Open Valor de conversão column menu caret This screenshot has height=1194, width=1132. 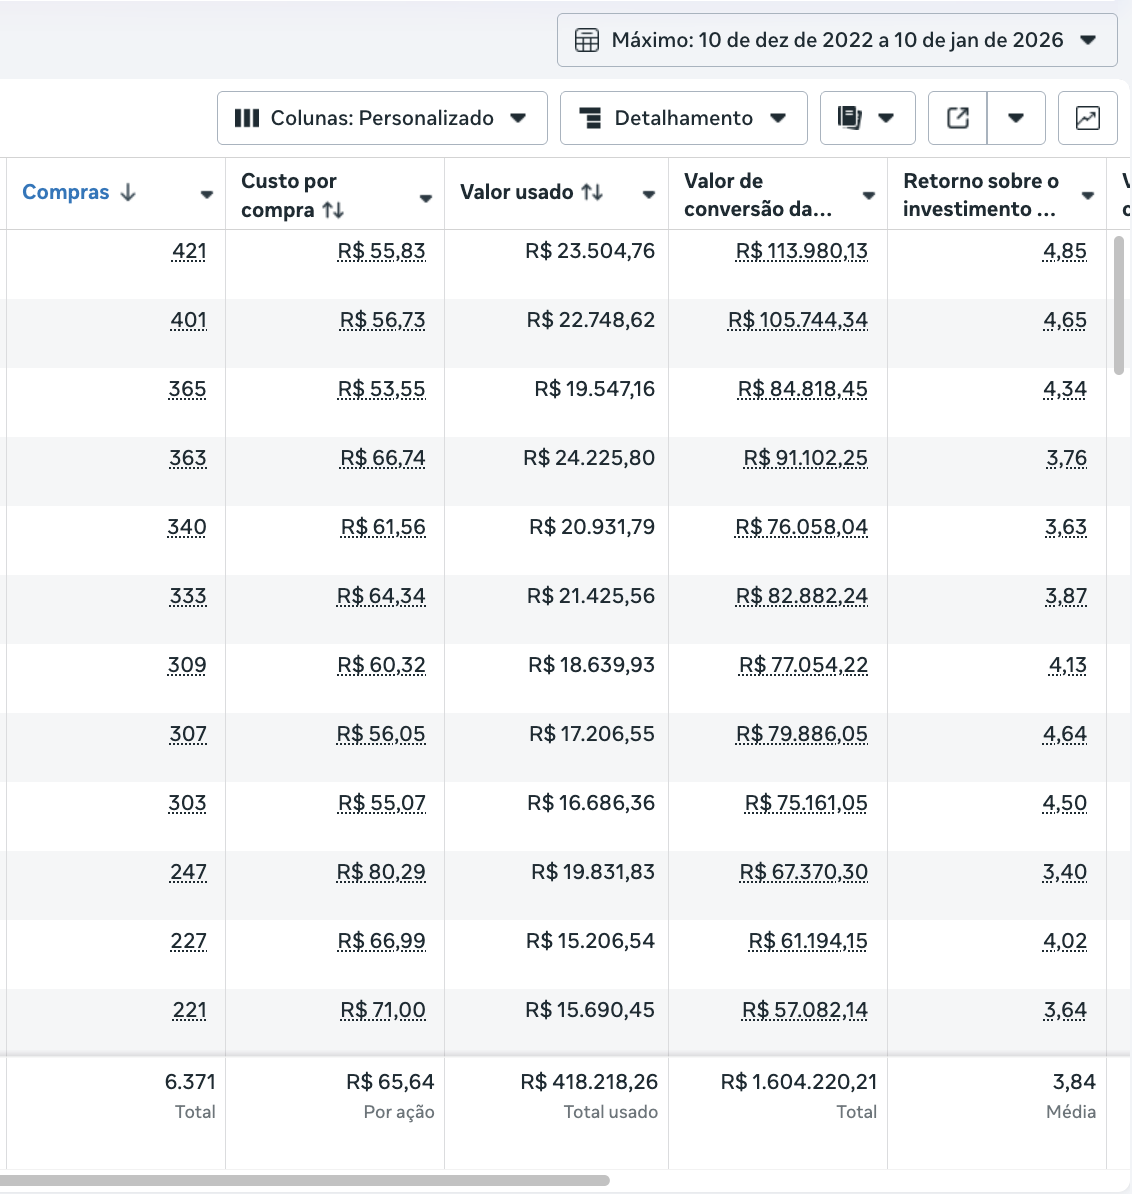coord(868,196)
